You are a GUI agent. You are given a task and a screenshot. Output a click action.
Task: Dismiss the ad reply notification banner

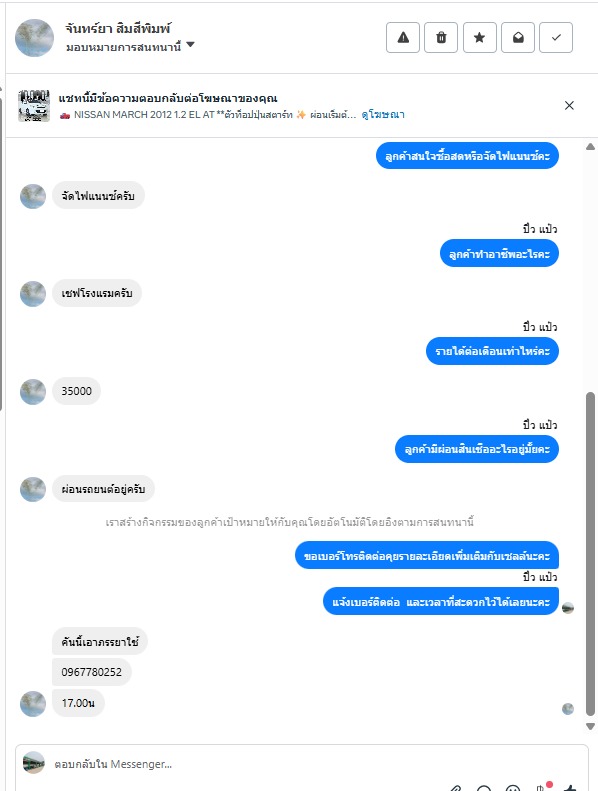coord(569,105)
